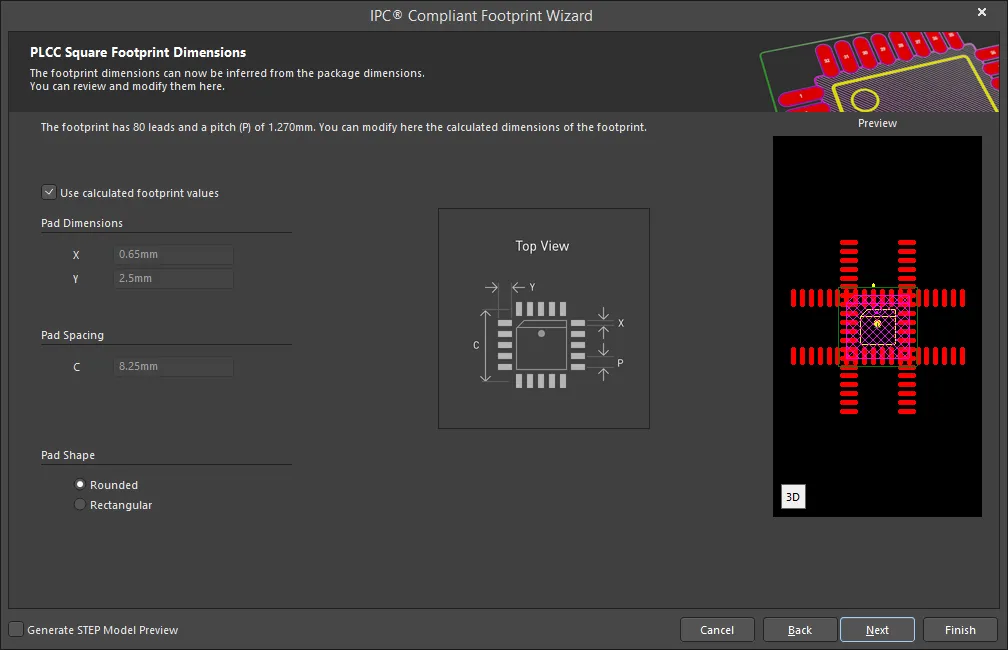1008x650 pixels.
Task: Click the Pad Dimensions Y field
Action: [x=174, y=278]
